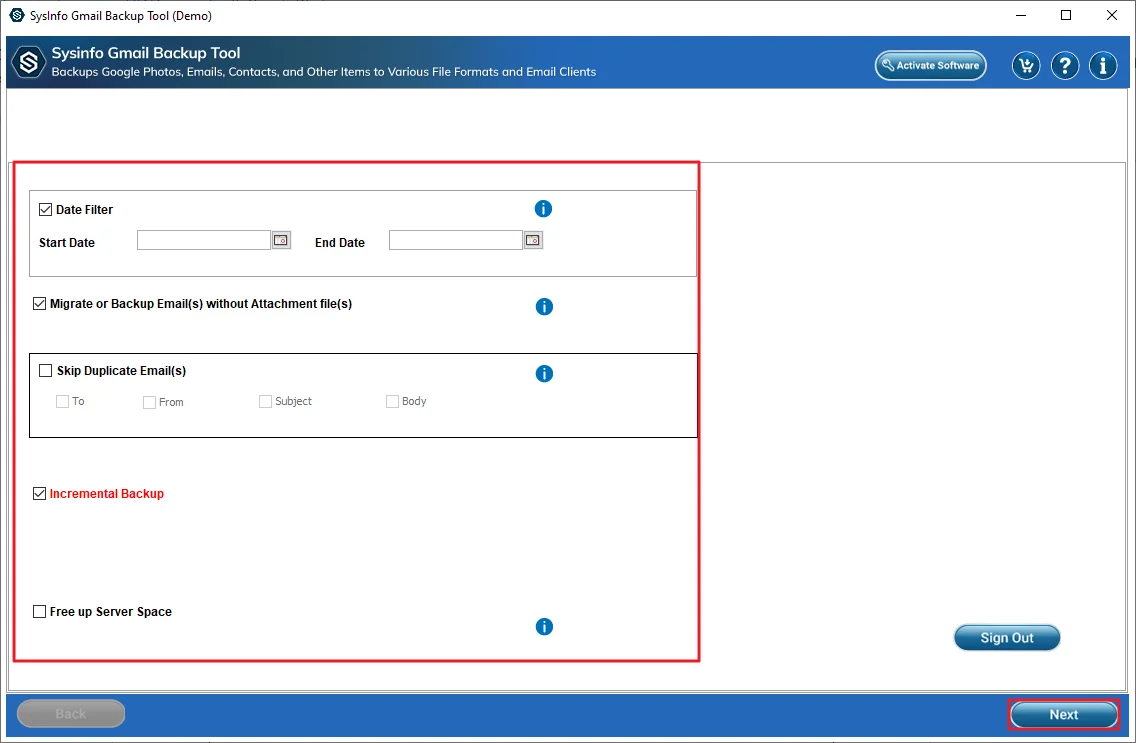Click the Sysinfo logo icon in header
Viewport: 1136px width, 743px height.
[28, 61]
